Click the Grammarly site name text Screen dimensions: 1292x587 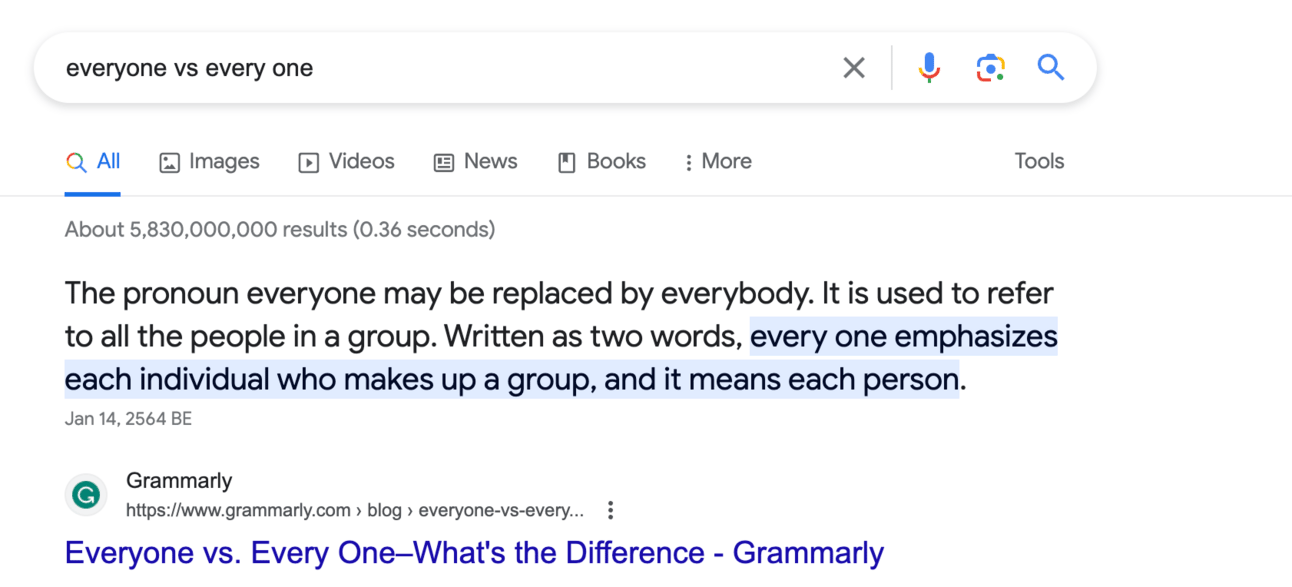(x=179, y=481)
